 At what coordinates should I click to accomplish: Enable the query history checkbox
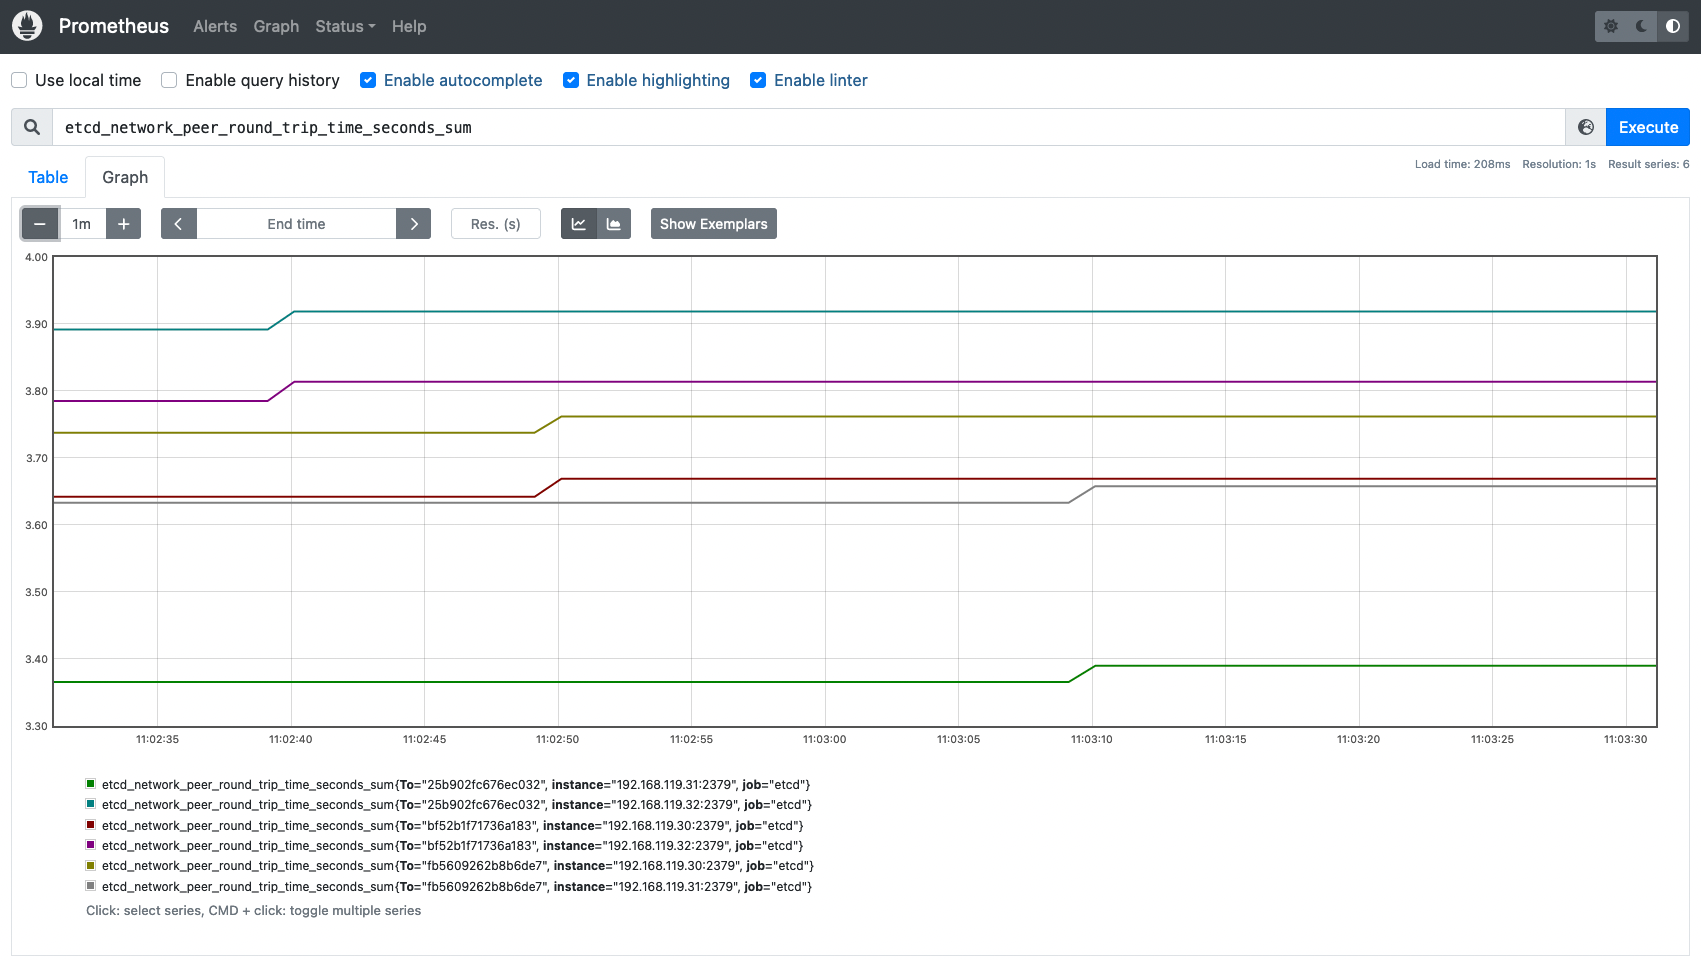pyautogui.click(x=169, y=80)
